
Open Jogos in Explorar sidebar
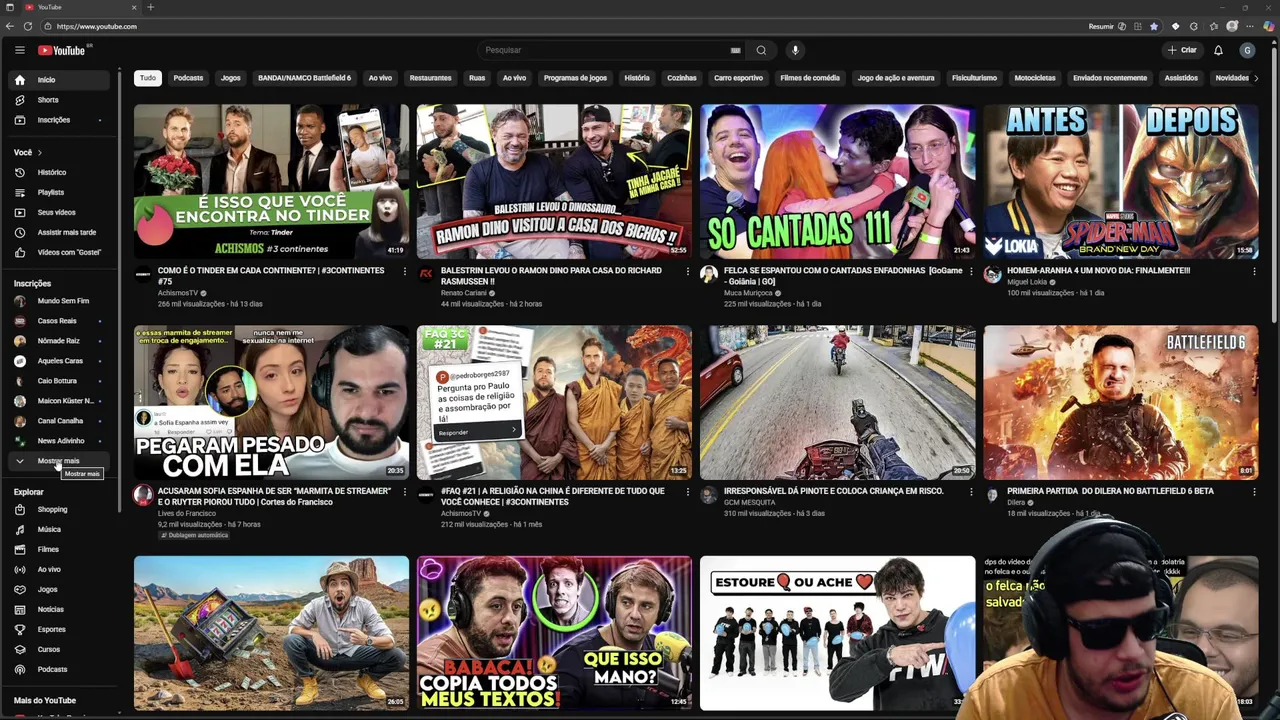coord(58,589)
